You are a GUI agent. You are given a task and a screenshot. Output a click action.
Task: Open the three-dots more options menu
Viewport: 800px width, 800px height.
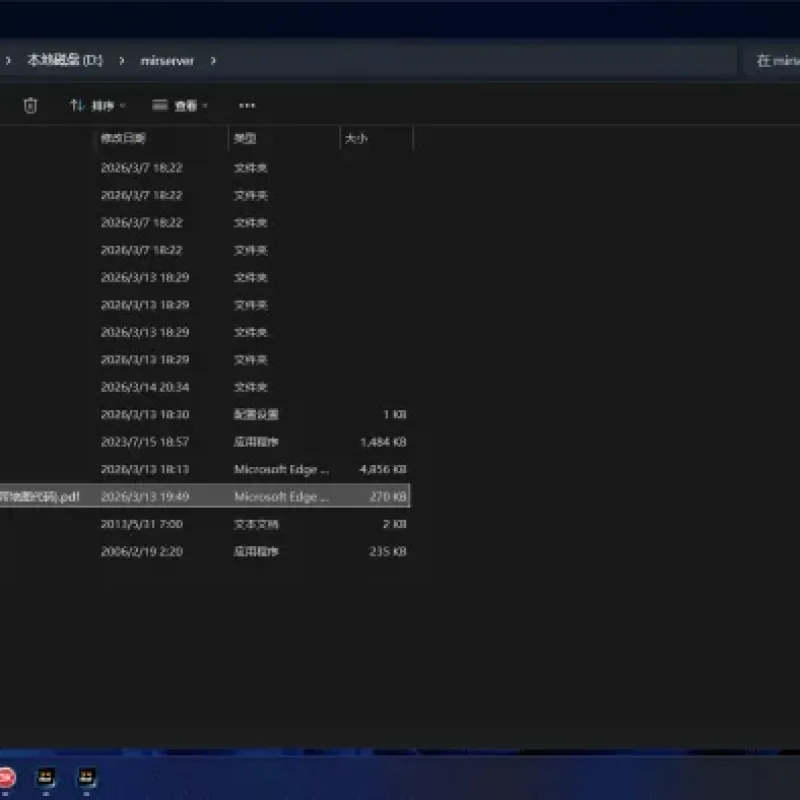point(247,106)
